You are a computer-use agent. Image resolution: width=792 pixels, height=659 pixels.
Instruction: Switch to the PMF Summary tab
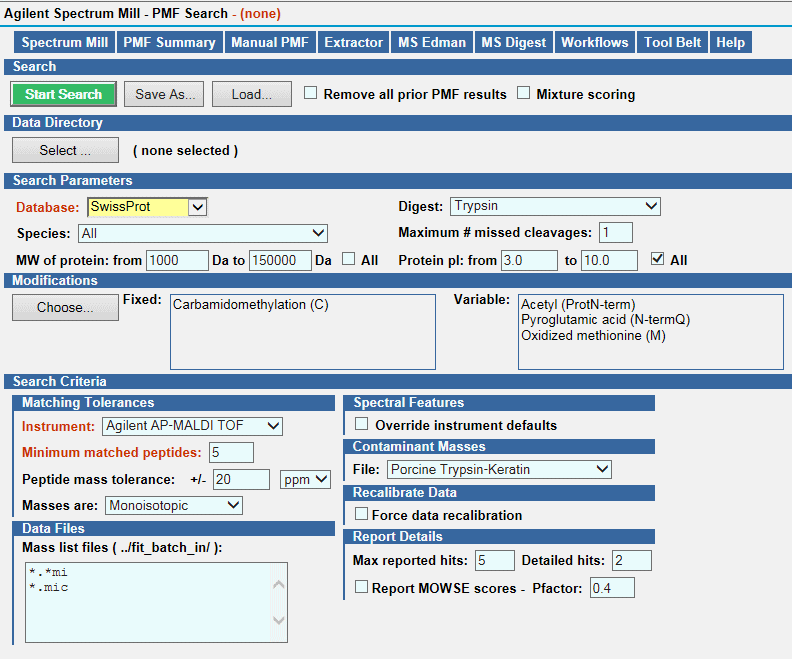tap(169, 42)
